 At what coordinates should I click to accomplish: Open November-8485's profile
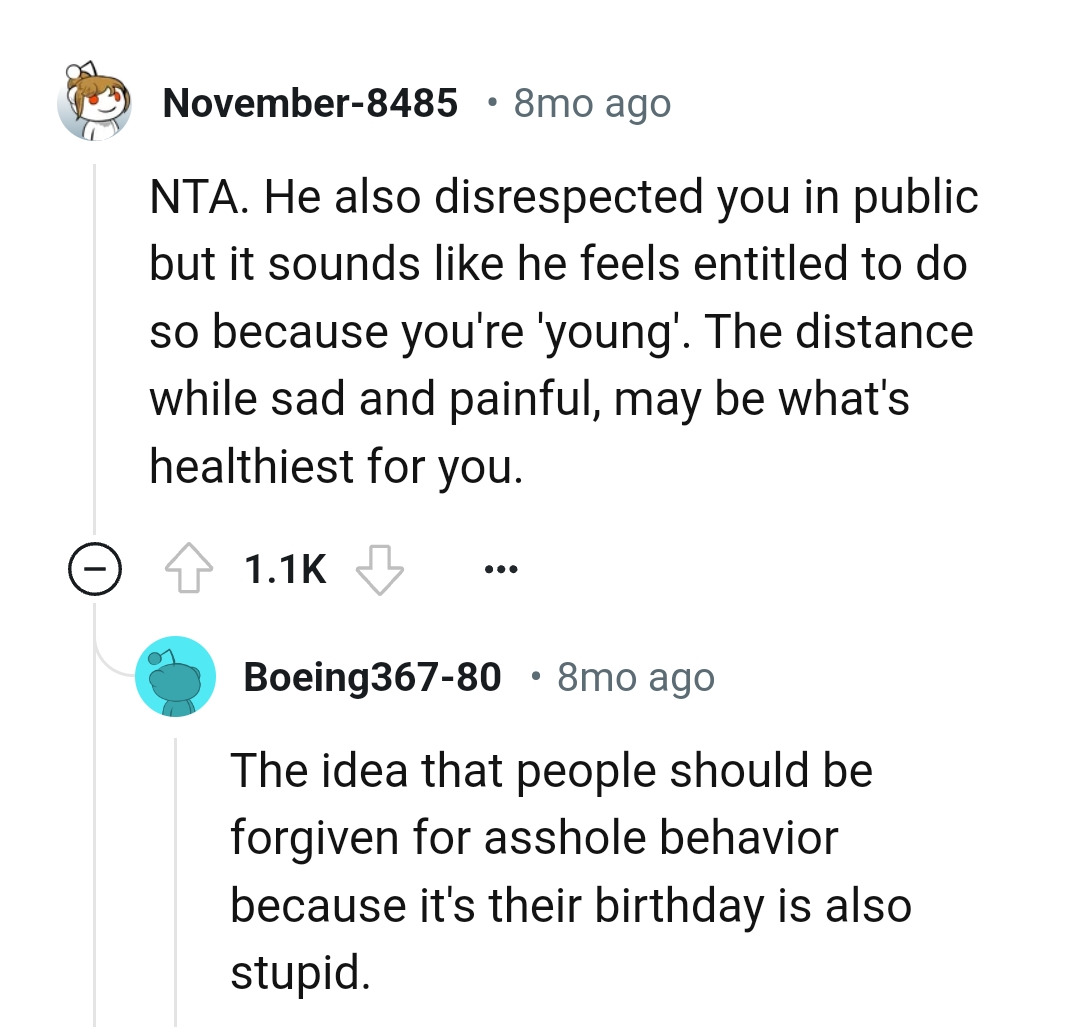tap(311, 102)
